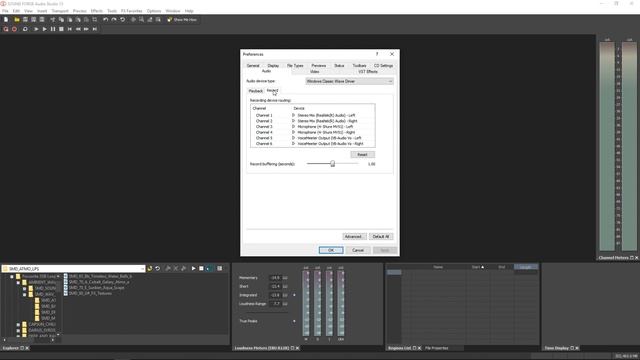Switch to the Toolbars tab

(x=360, y=66)
